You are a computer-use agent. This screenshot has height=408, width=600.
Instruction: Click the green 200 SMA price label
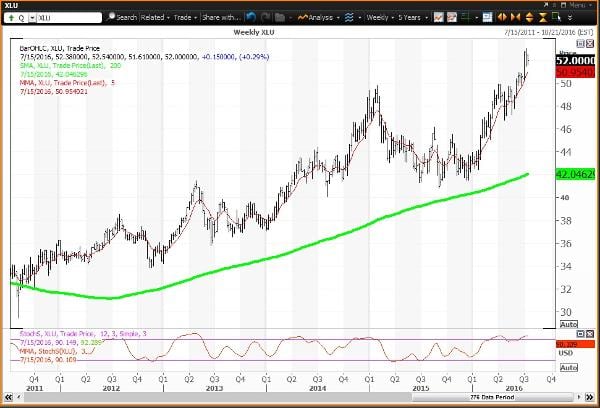tap(571, 173)
